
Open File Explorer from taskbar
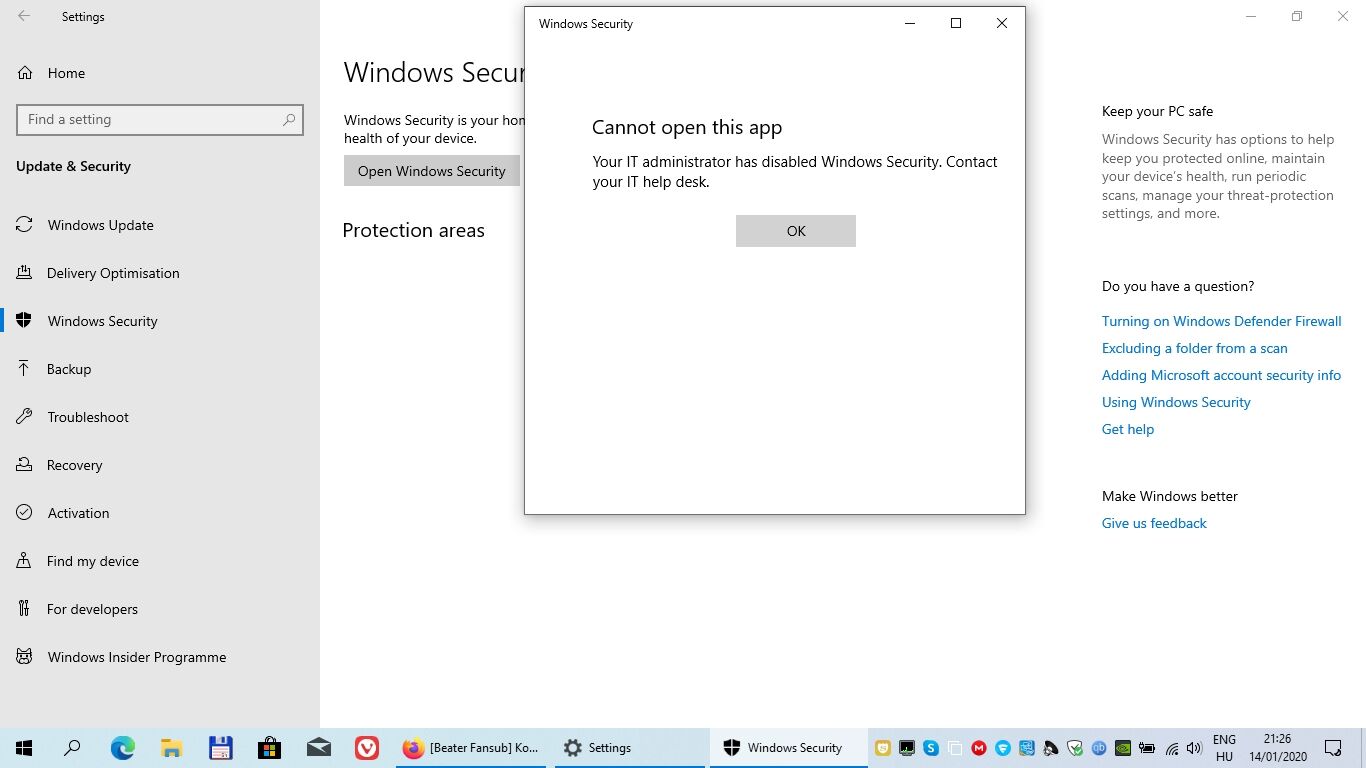pos(171,748)
